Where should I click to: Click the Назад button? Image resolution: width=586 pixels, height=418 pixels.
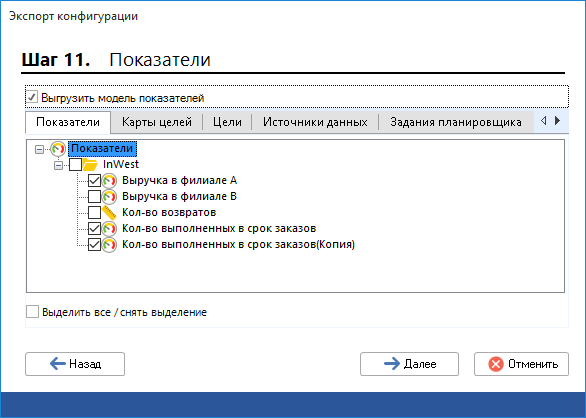point(75,364)
